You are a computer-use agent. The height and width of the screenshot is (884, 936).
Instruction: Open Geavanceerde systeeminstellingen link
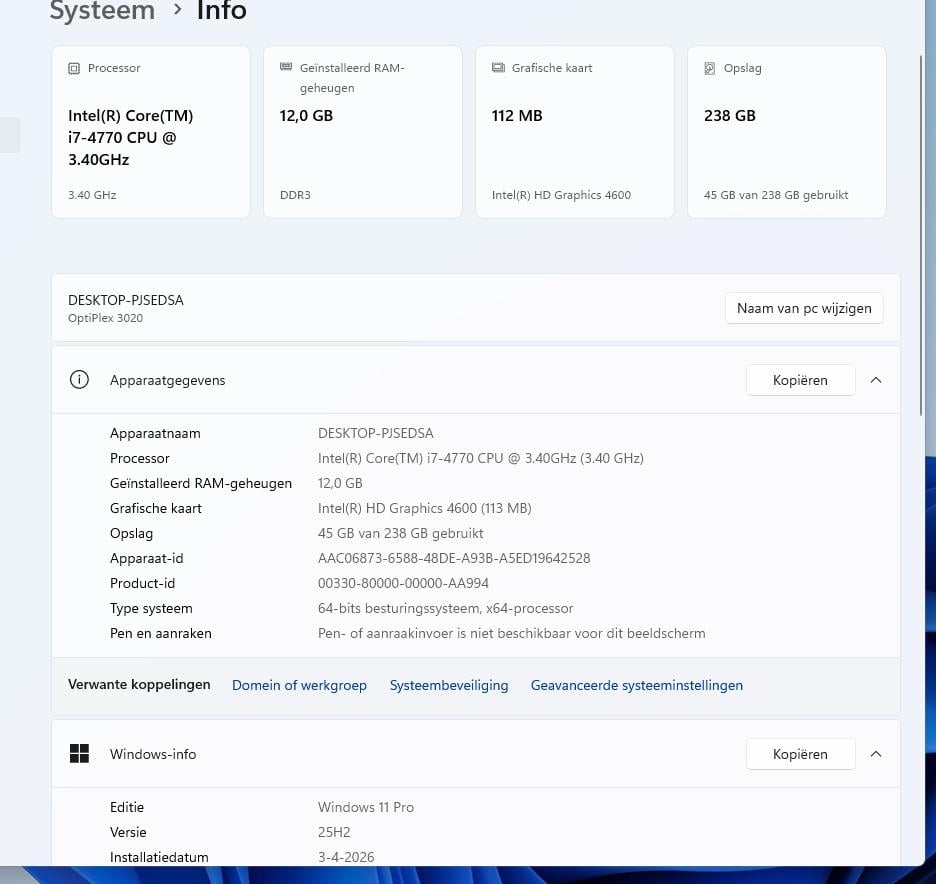(x=636, y=685)
